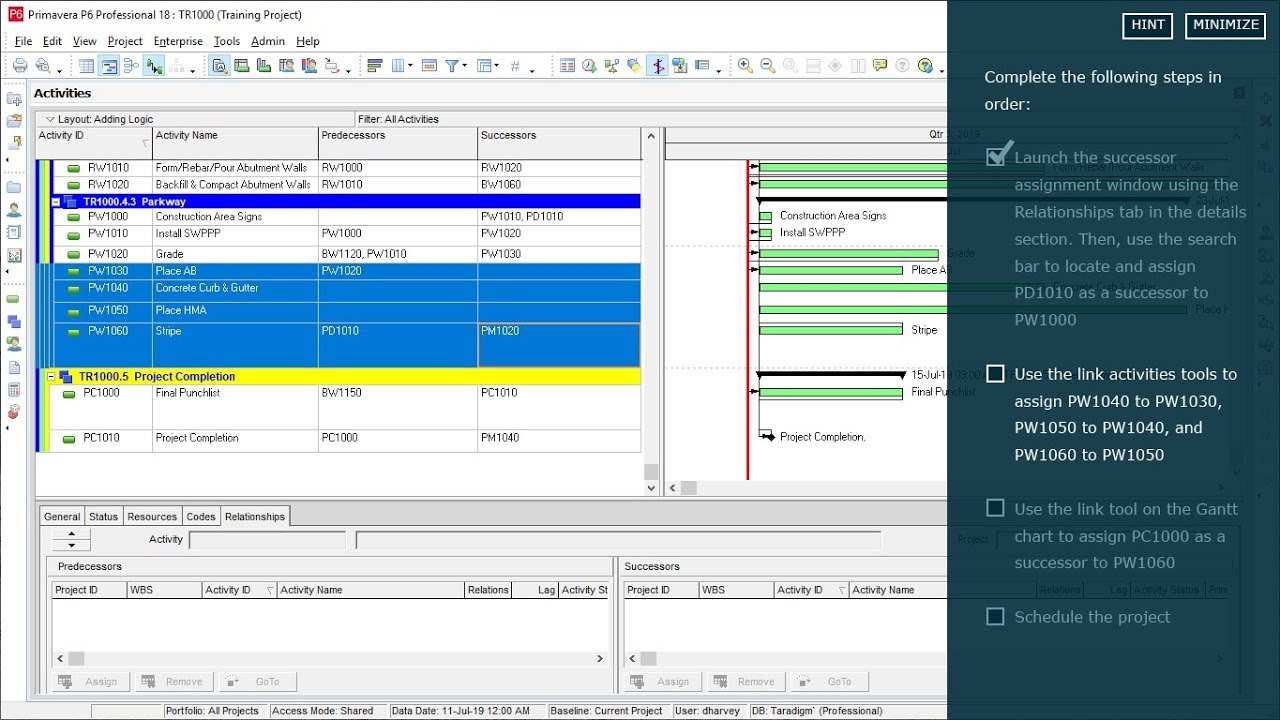Show the Activity Usage Profile icon
The image size is (1280, 720).
pyautogui.click(x=264, y=66)
